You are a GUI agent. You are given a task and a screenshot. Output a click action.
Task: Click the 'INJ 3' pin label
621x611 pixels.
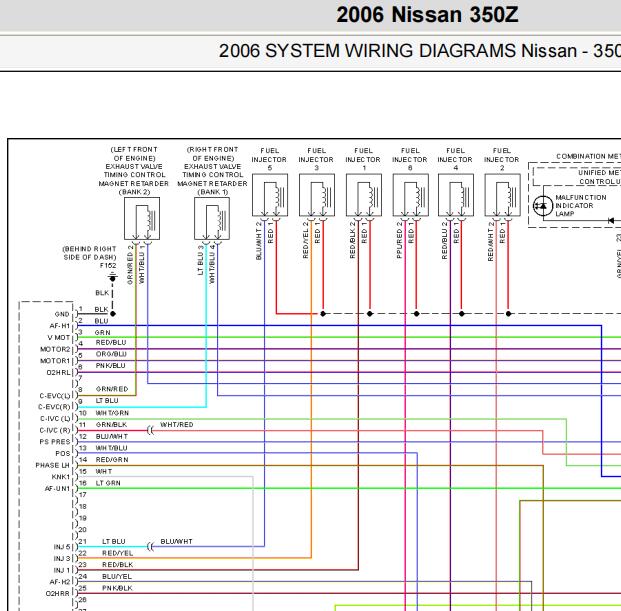62,559
